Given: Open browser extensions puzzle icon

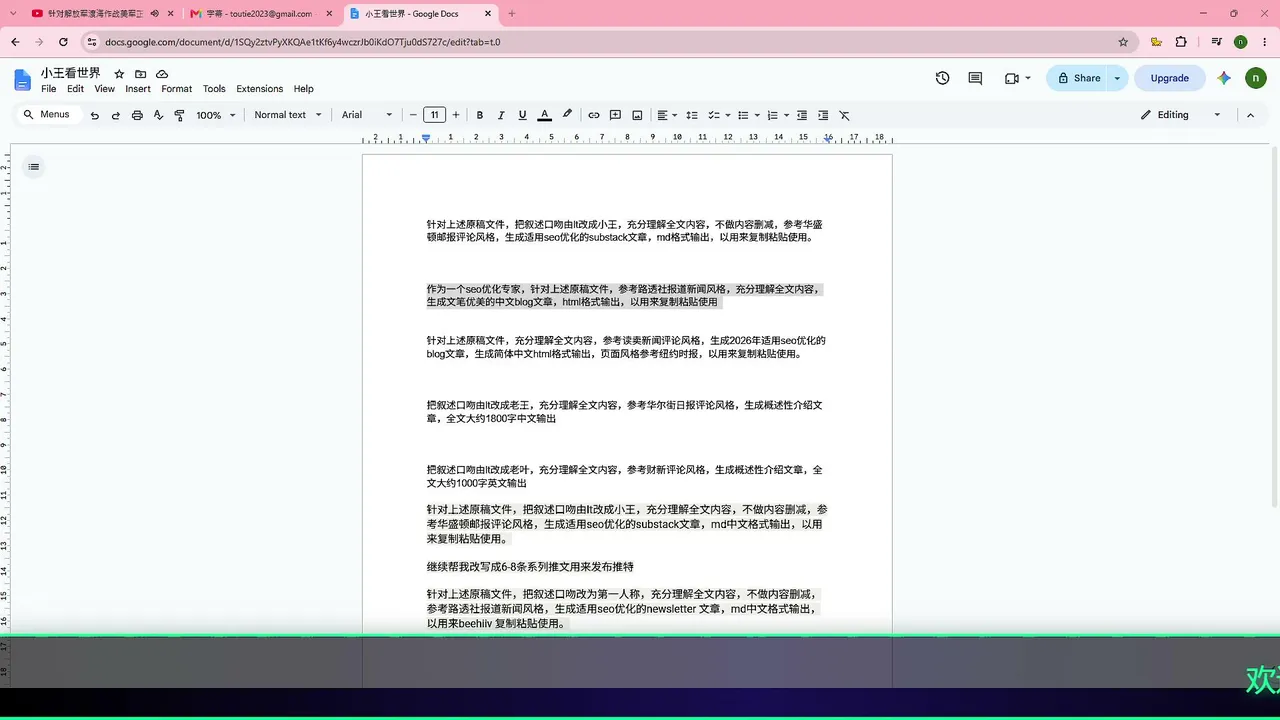Looking at the screenshot, I should [x=1181, y=42].
